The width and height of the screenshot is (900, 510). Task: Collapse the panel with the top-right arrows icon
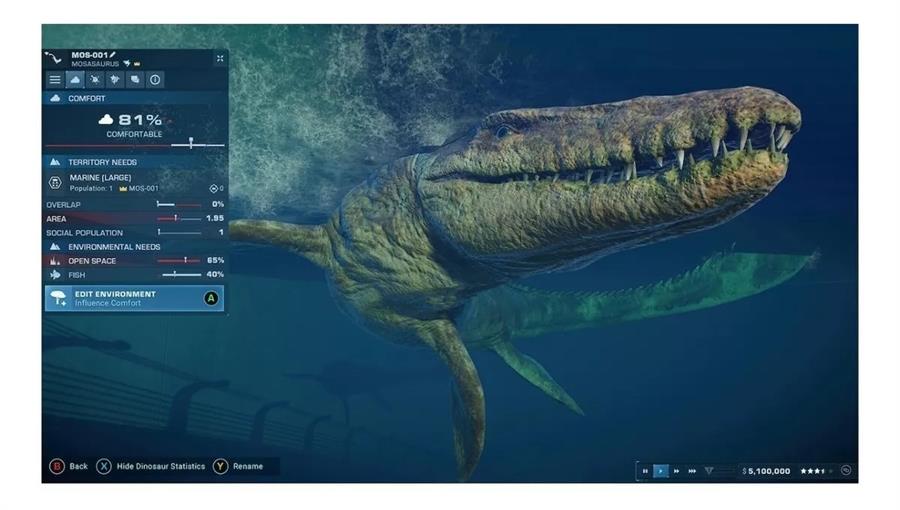point(220,59)
